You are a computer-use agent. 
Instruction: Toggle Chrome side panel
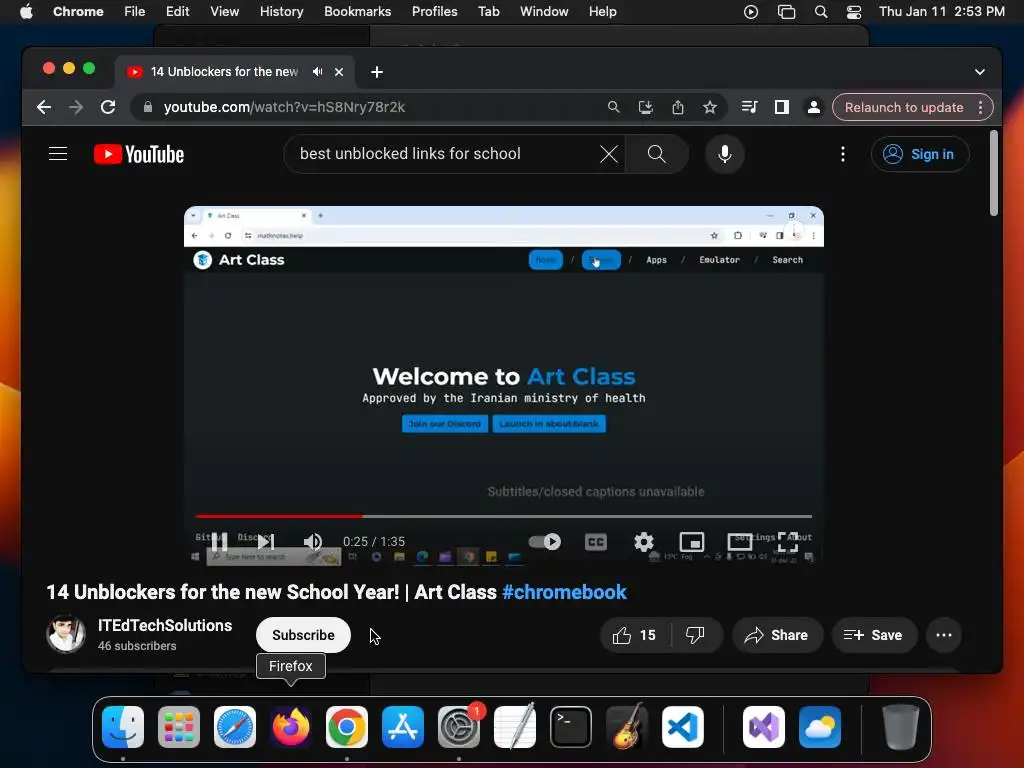782,107
